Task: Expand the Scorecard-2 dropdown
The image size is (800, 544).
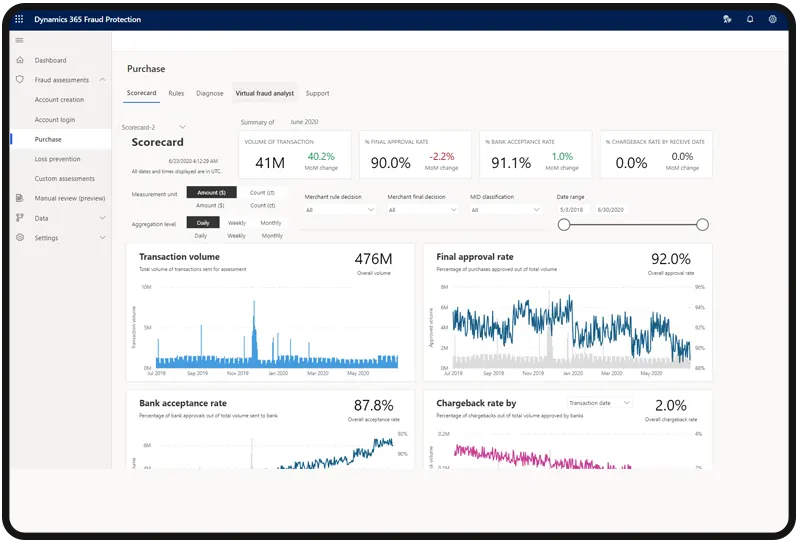Action: click(182, 128)
